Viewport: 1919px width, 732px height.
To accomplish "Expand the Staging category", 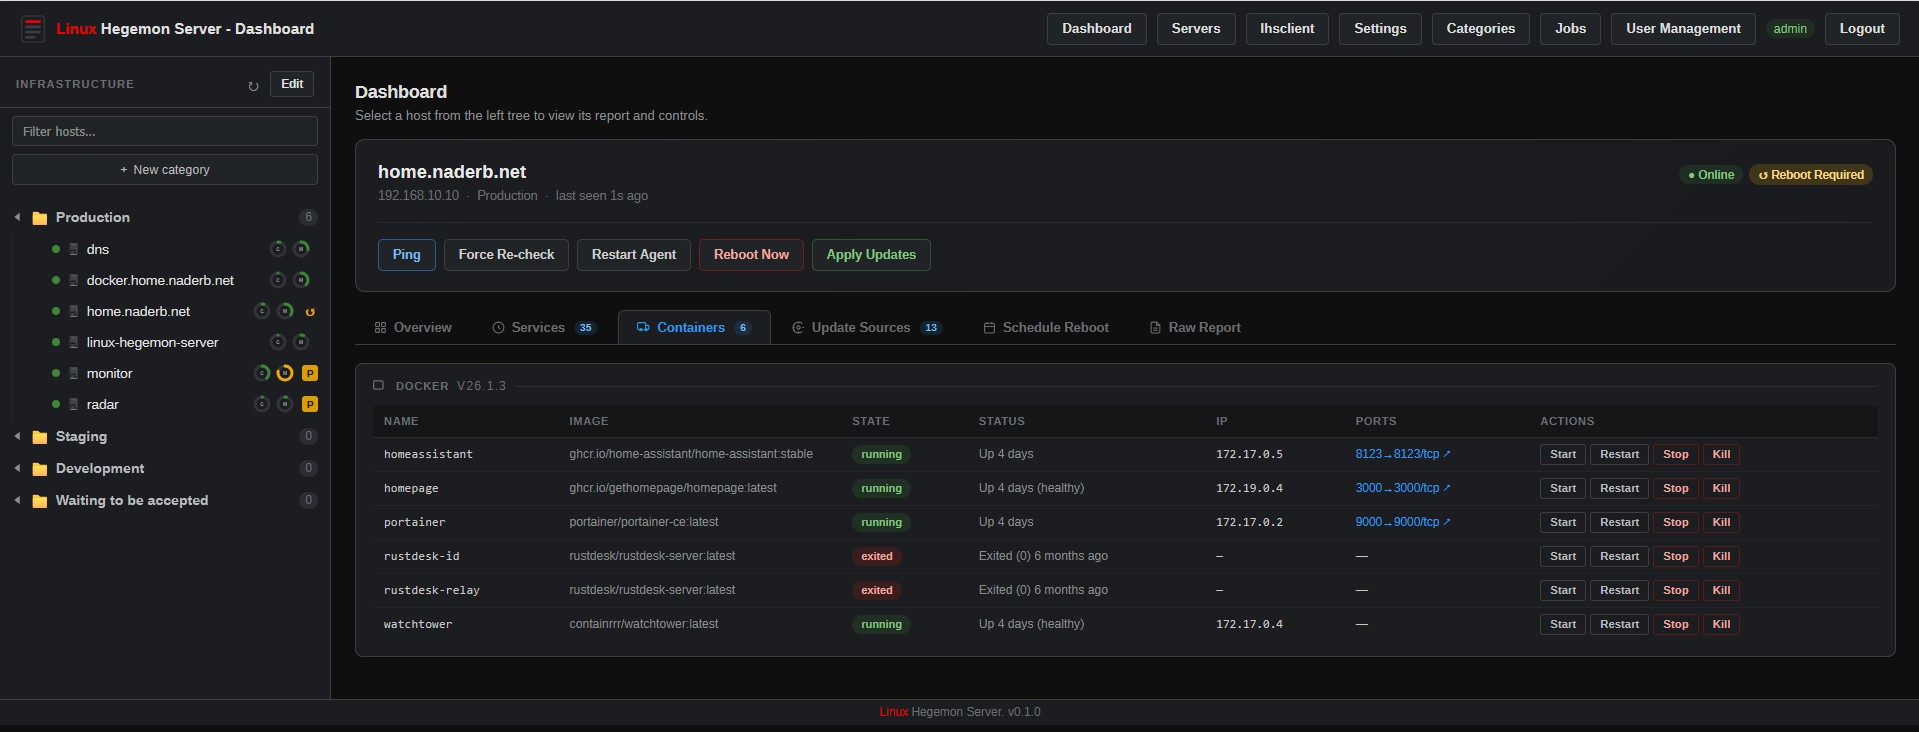I will (x=17, y=436).
